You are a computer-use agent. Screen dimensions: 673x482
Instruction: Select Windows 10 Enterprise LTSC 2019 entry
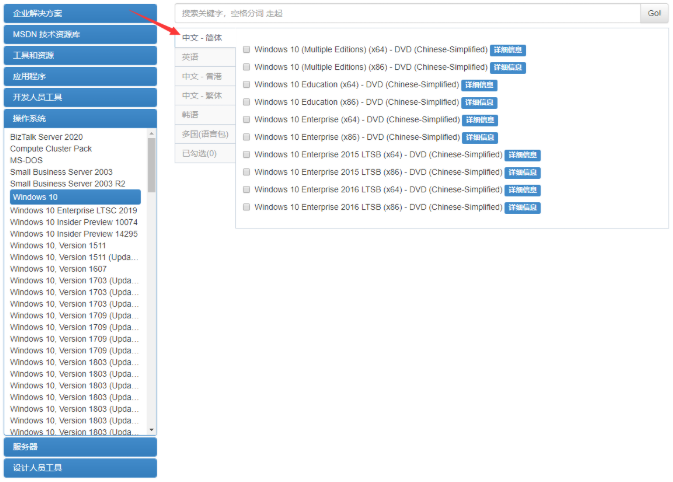point(74,211)
